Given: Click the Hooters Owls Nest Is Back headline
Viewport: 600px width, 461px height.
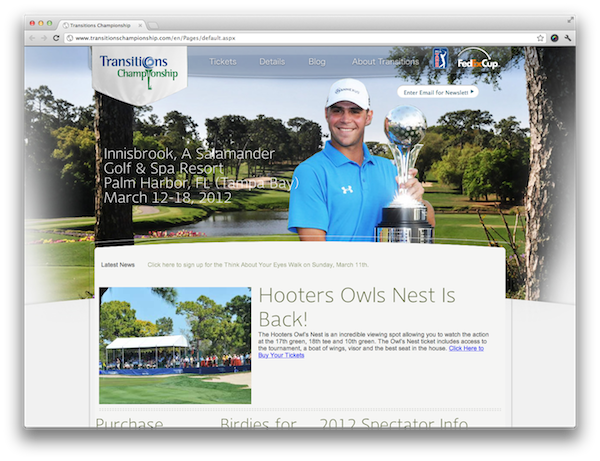Looking at the screenshot, I should 357,307.
